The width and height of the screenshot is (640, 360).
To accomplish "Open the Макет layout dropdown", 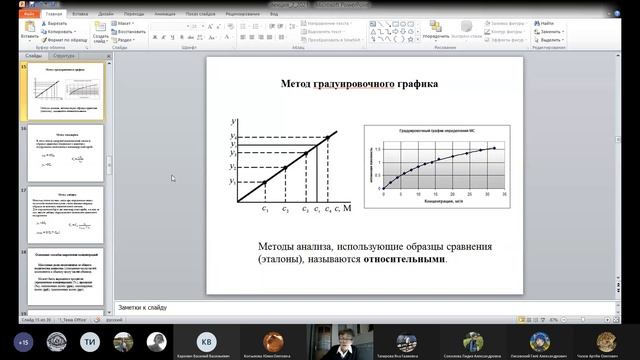I will click(x=122, y=23).
